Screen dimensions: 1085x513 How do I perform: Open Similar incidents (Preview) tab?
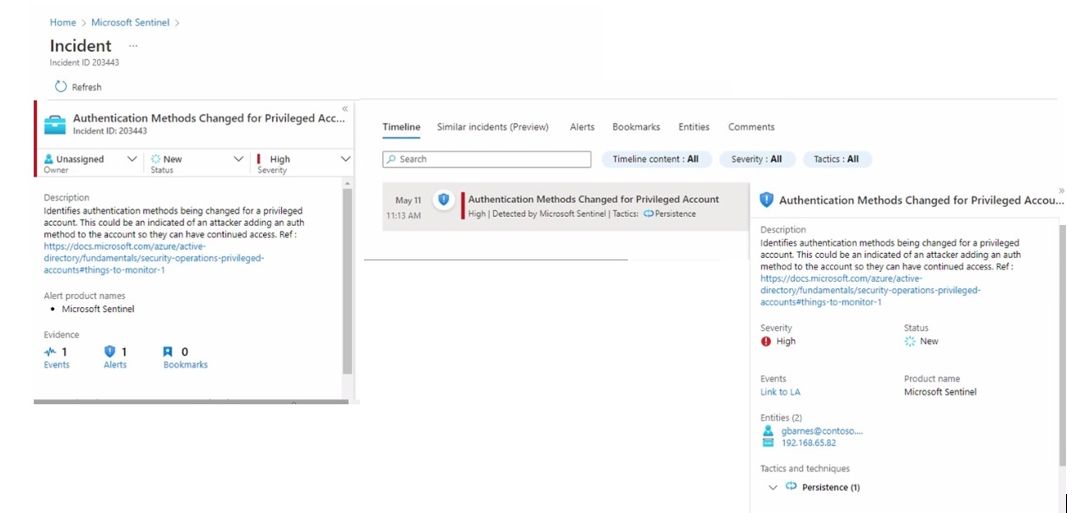coord(493,127)
